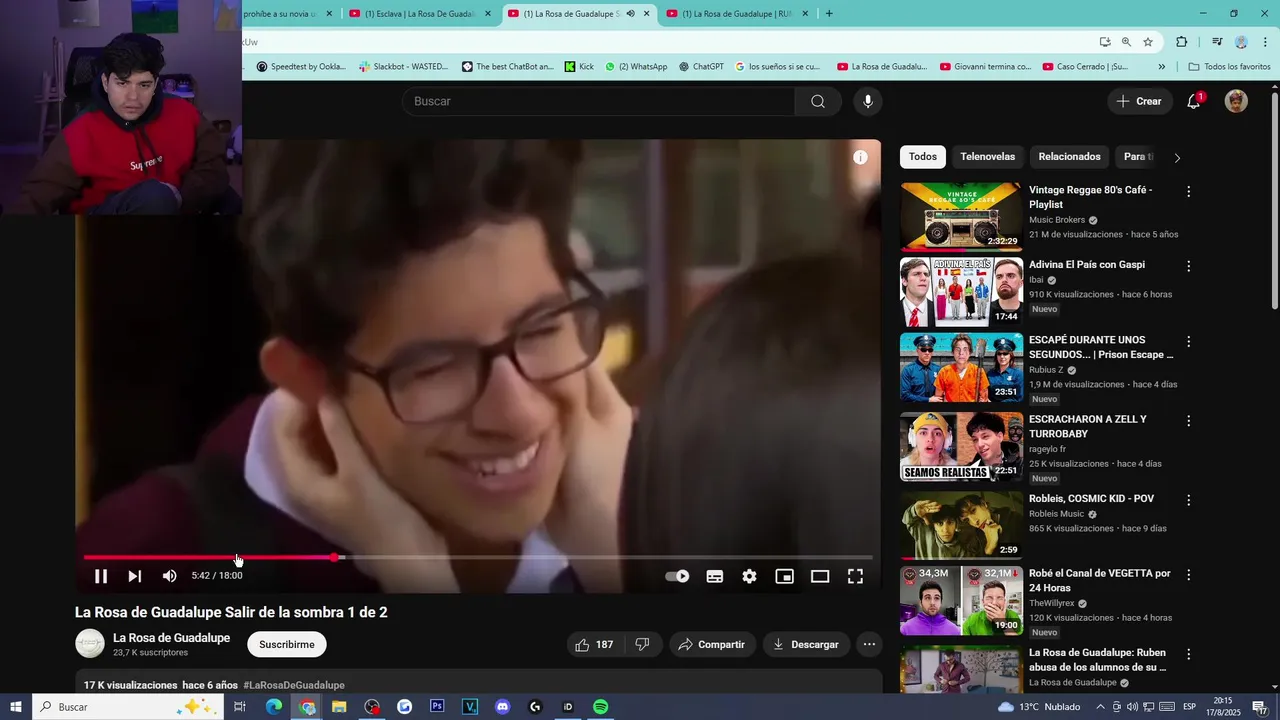Screen dimensions: 1280x720
Task: Open options for Robleis COSMIC KID video
Action: point(1188,500)
